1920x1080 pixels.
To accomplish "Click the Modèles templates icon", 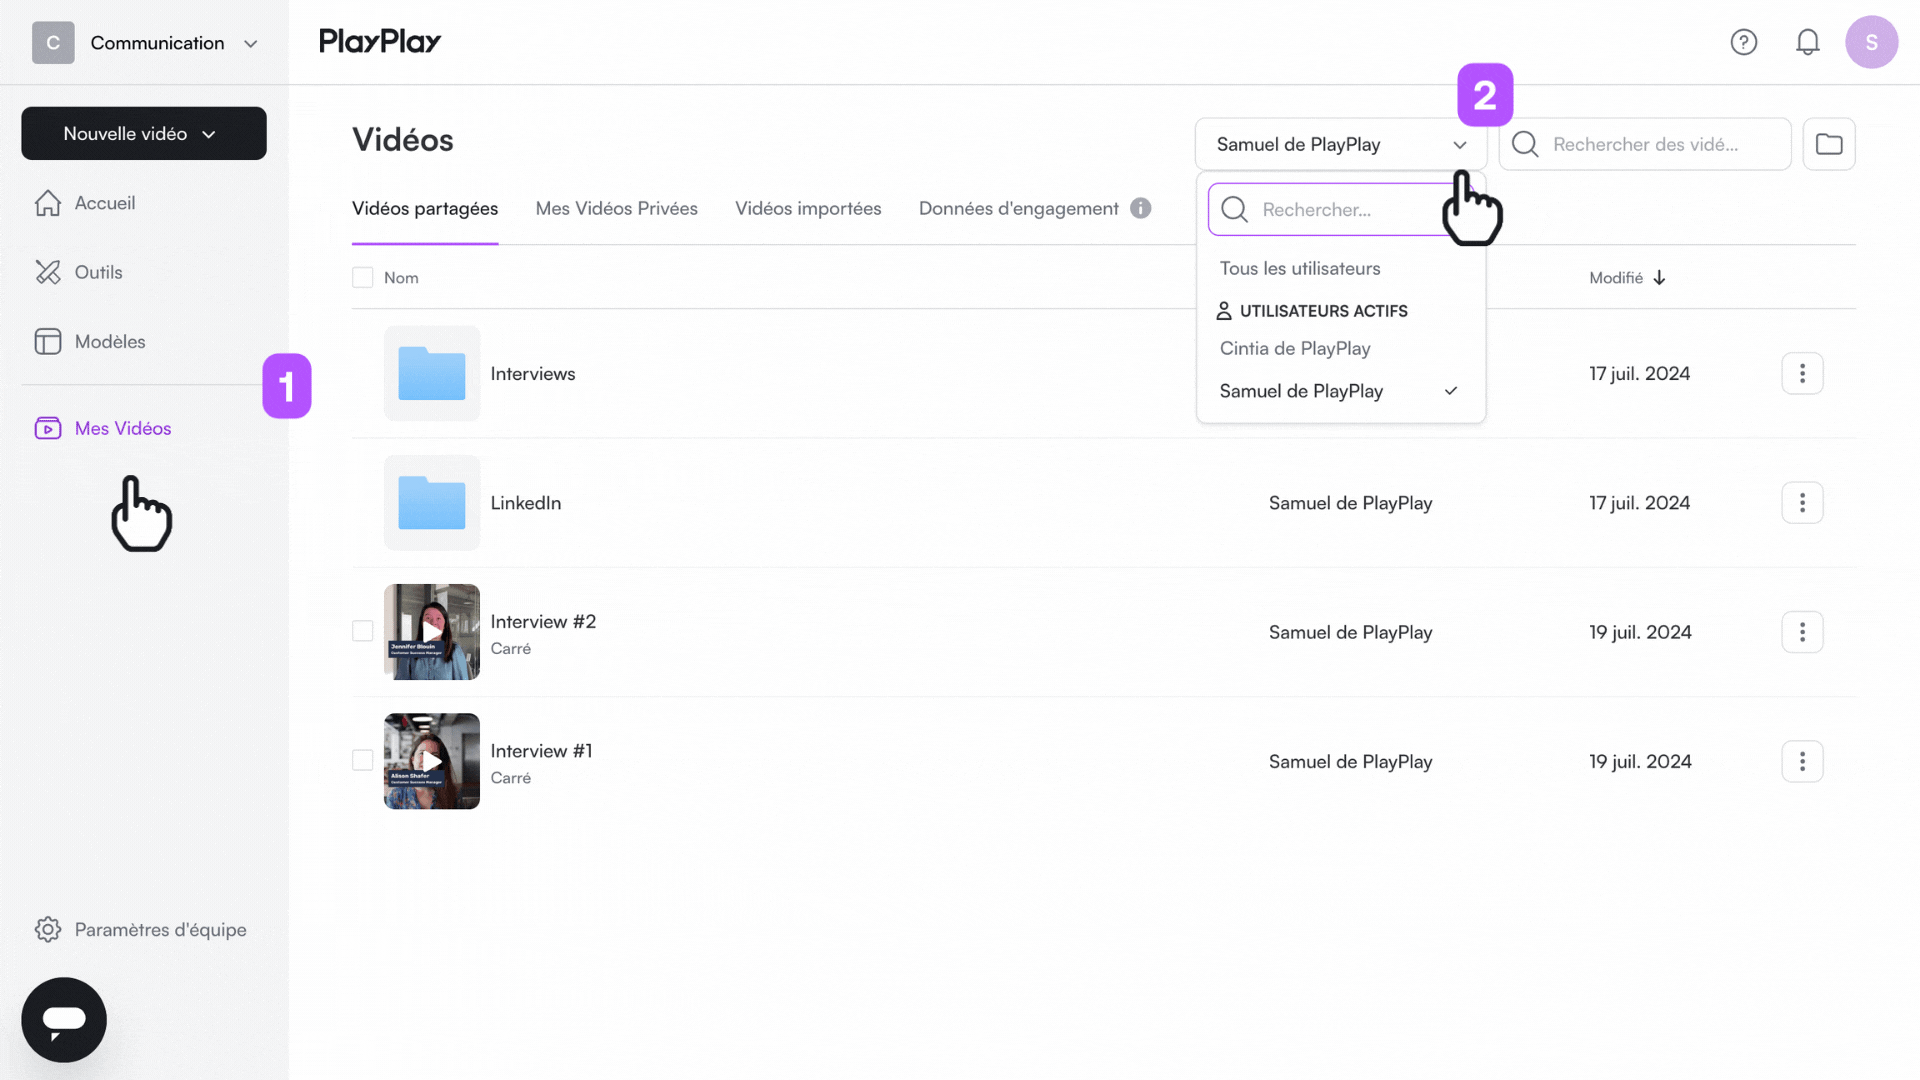I will 48,341.
